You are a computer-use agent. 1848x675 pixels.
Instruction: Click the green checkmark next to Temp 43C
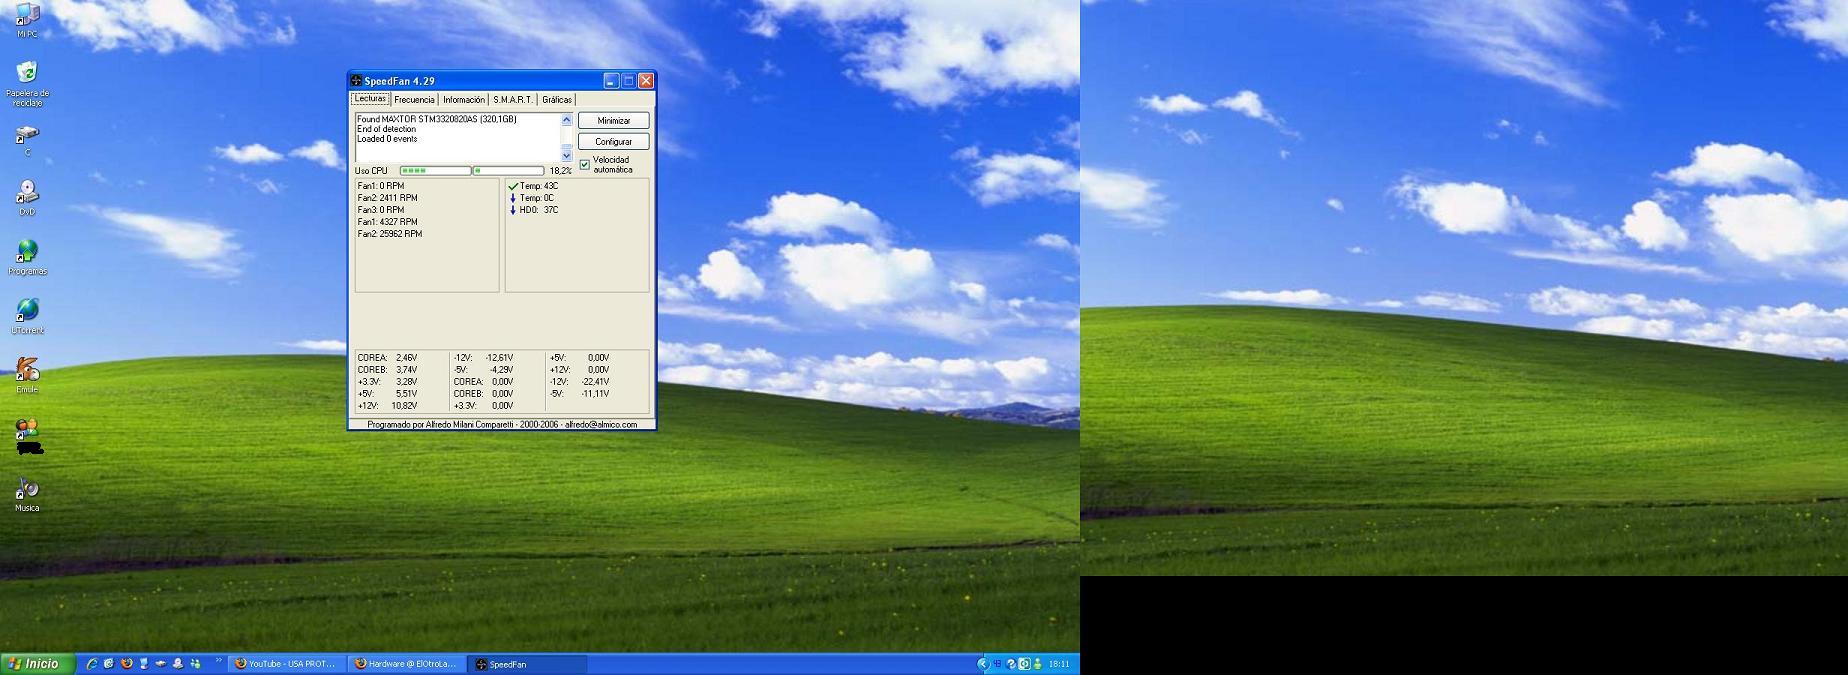(513, 186)
